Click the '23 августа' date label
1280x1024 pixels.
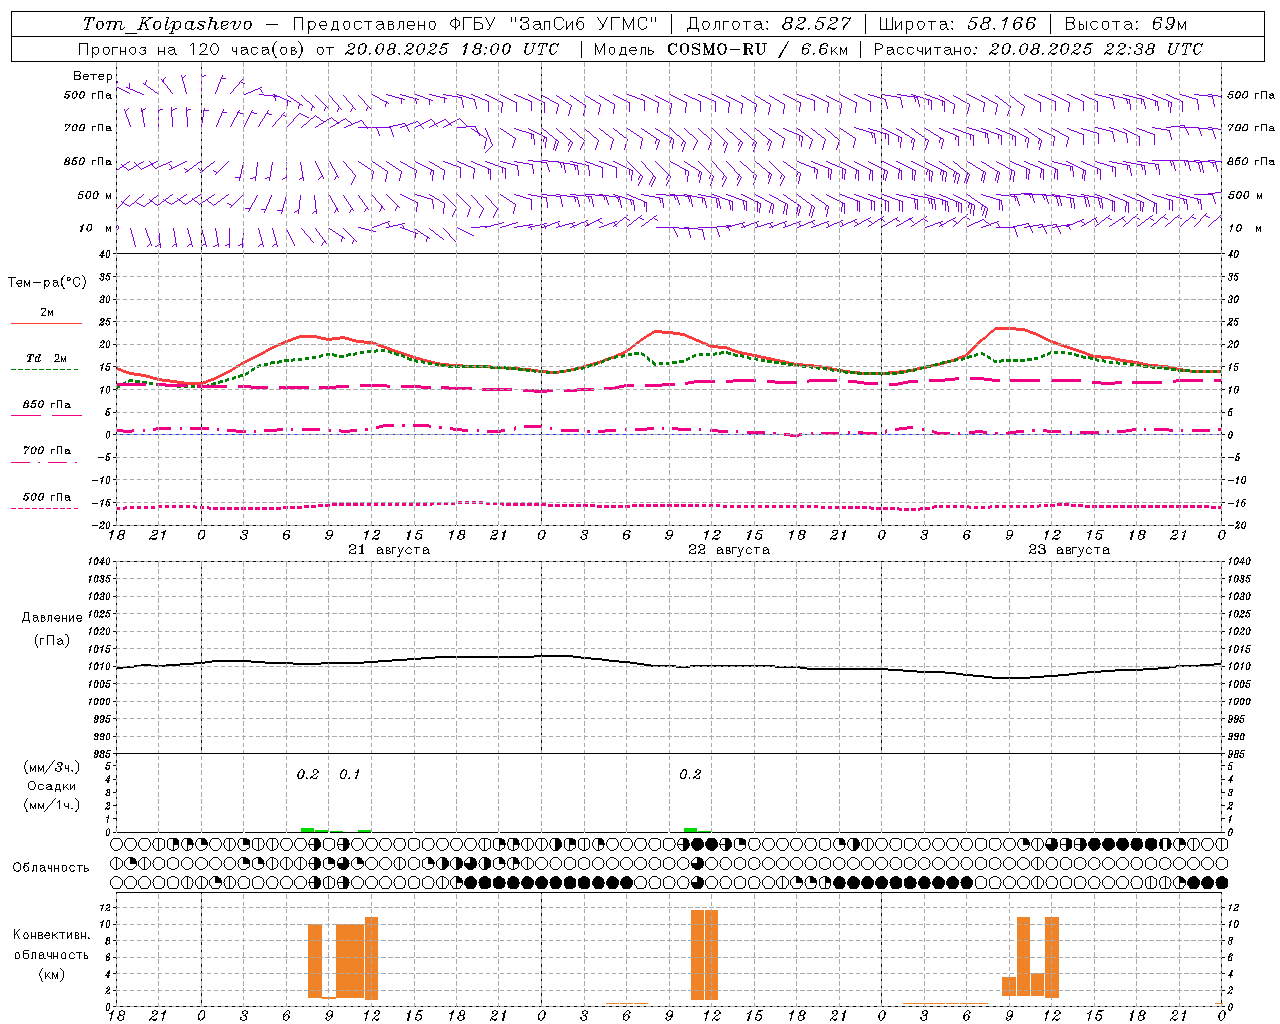[1069, 550]
